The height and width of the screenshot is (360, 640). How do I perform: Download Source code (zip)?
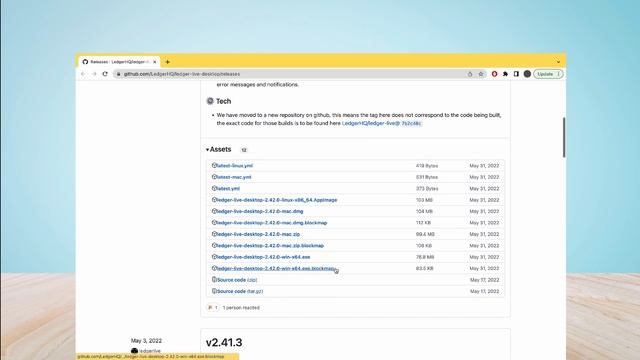pos(237,280)
